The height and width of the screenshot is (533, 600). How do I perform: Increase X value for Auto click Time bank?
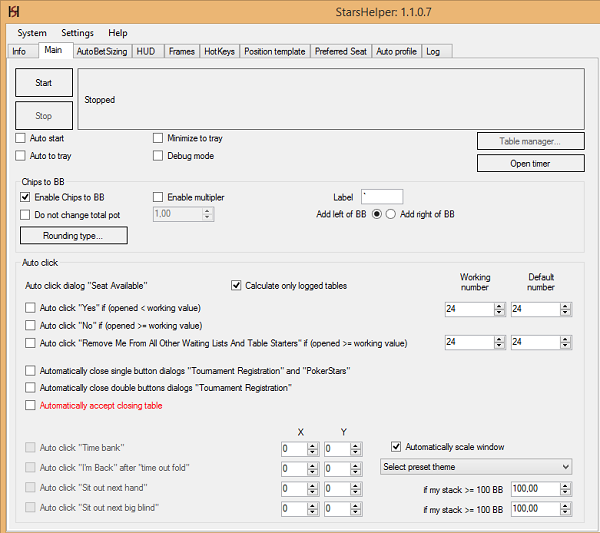pyautogui.click(x=312, y=445)
